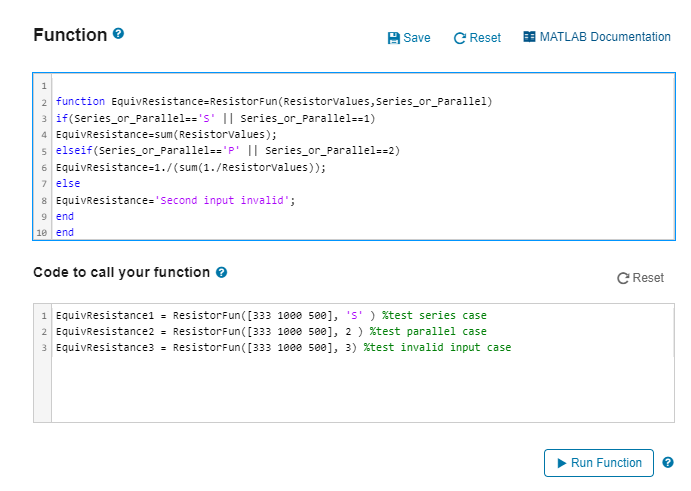Image resolution: width=691 pixels, height=491 pixels.
Task: Click the help icon beside Function heading
Action: point(118,33)
